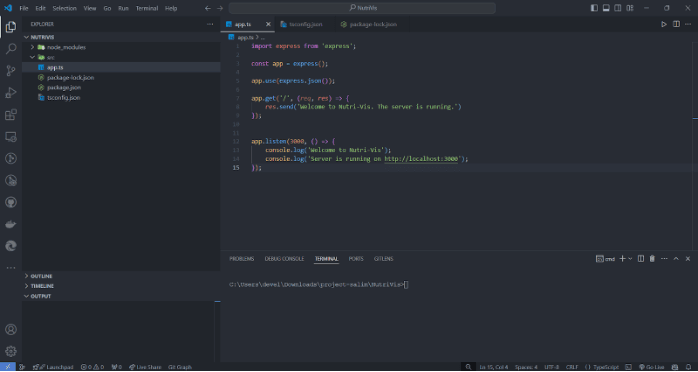The width and height of the screenshot is (698, 372).
Task: Open editor More Actions menu
Action: pyautogui.click(x=688, y=24)
